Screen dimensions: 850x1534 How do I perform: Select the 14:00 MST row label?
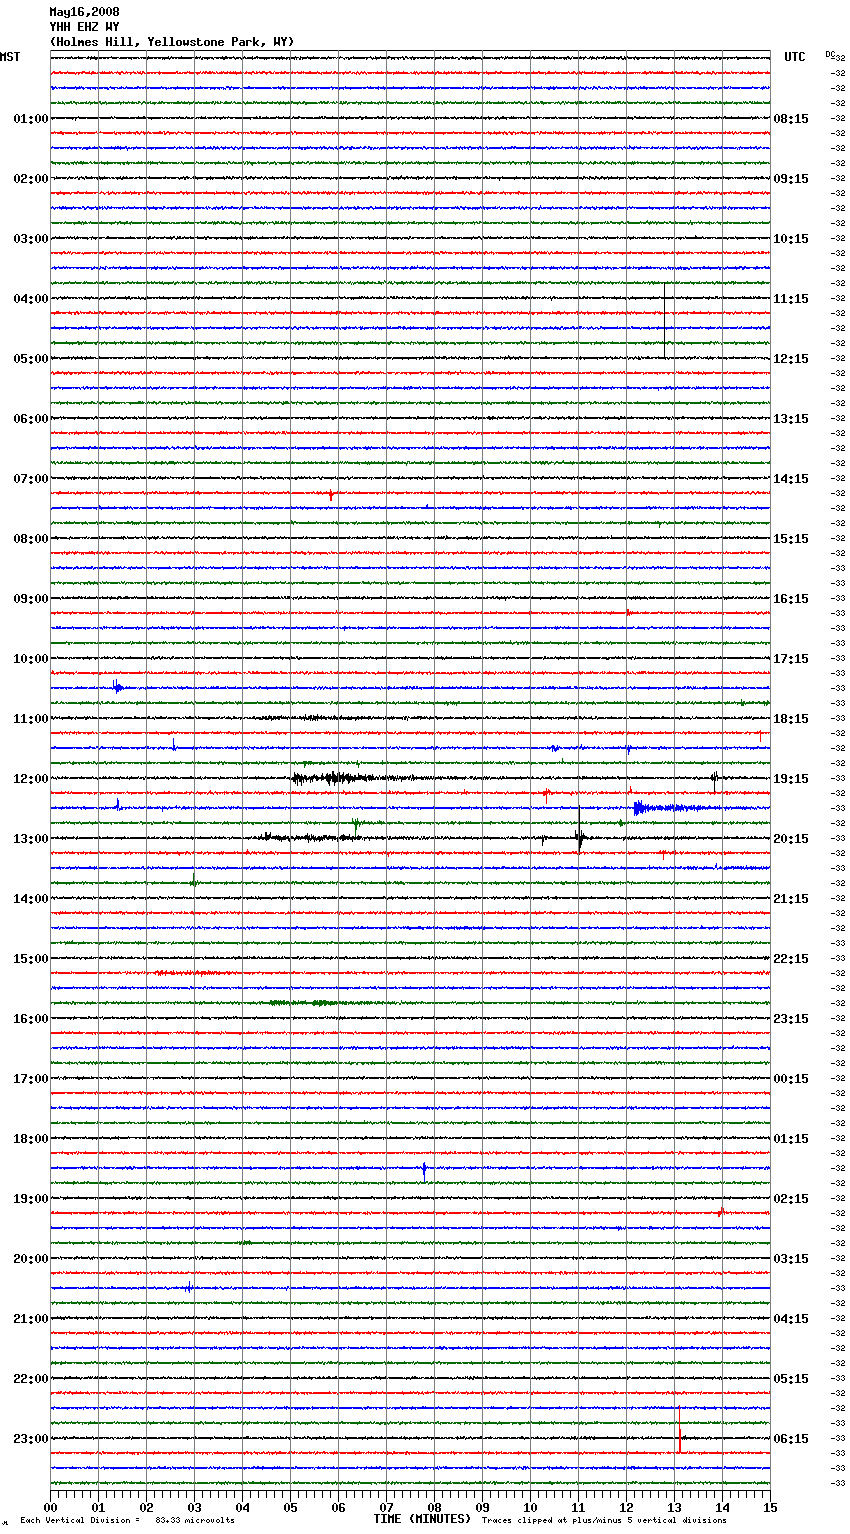31,899
